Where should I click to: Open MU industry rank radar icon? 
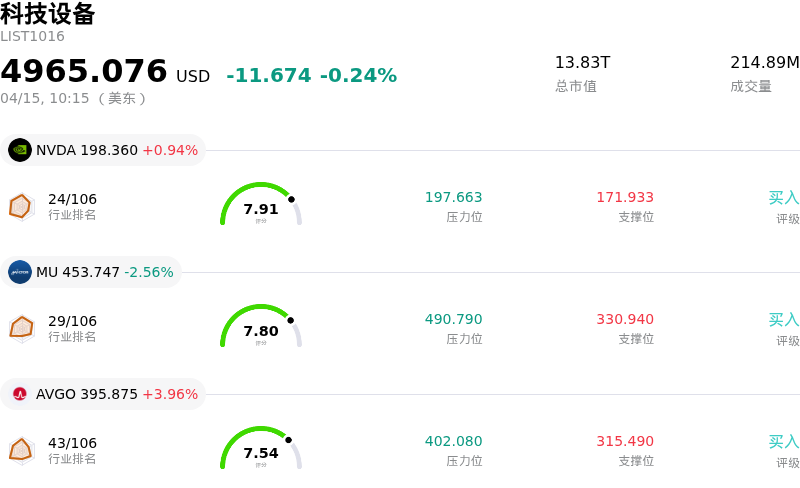21,328
